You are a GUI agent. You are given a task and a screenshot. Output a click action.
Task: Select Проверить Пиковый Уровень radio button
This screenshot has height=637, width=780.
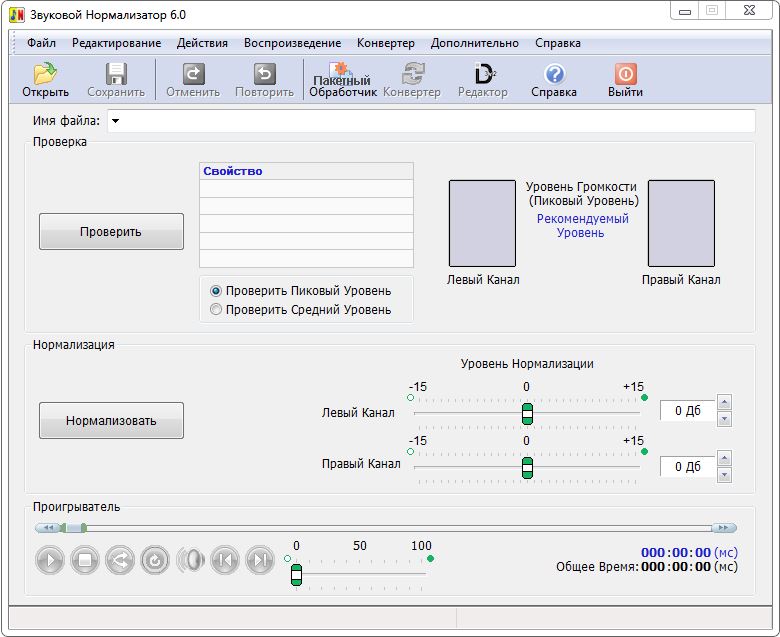pyautogui.click(x=215, y=291)
